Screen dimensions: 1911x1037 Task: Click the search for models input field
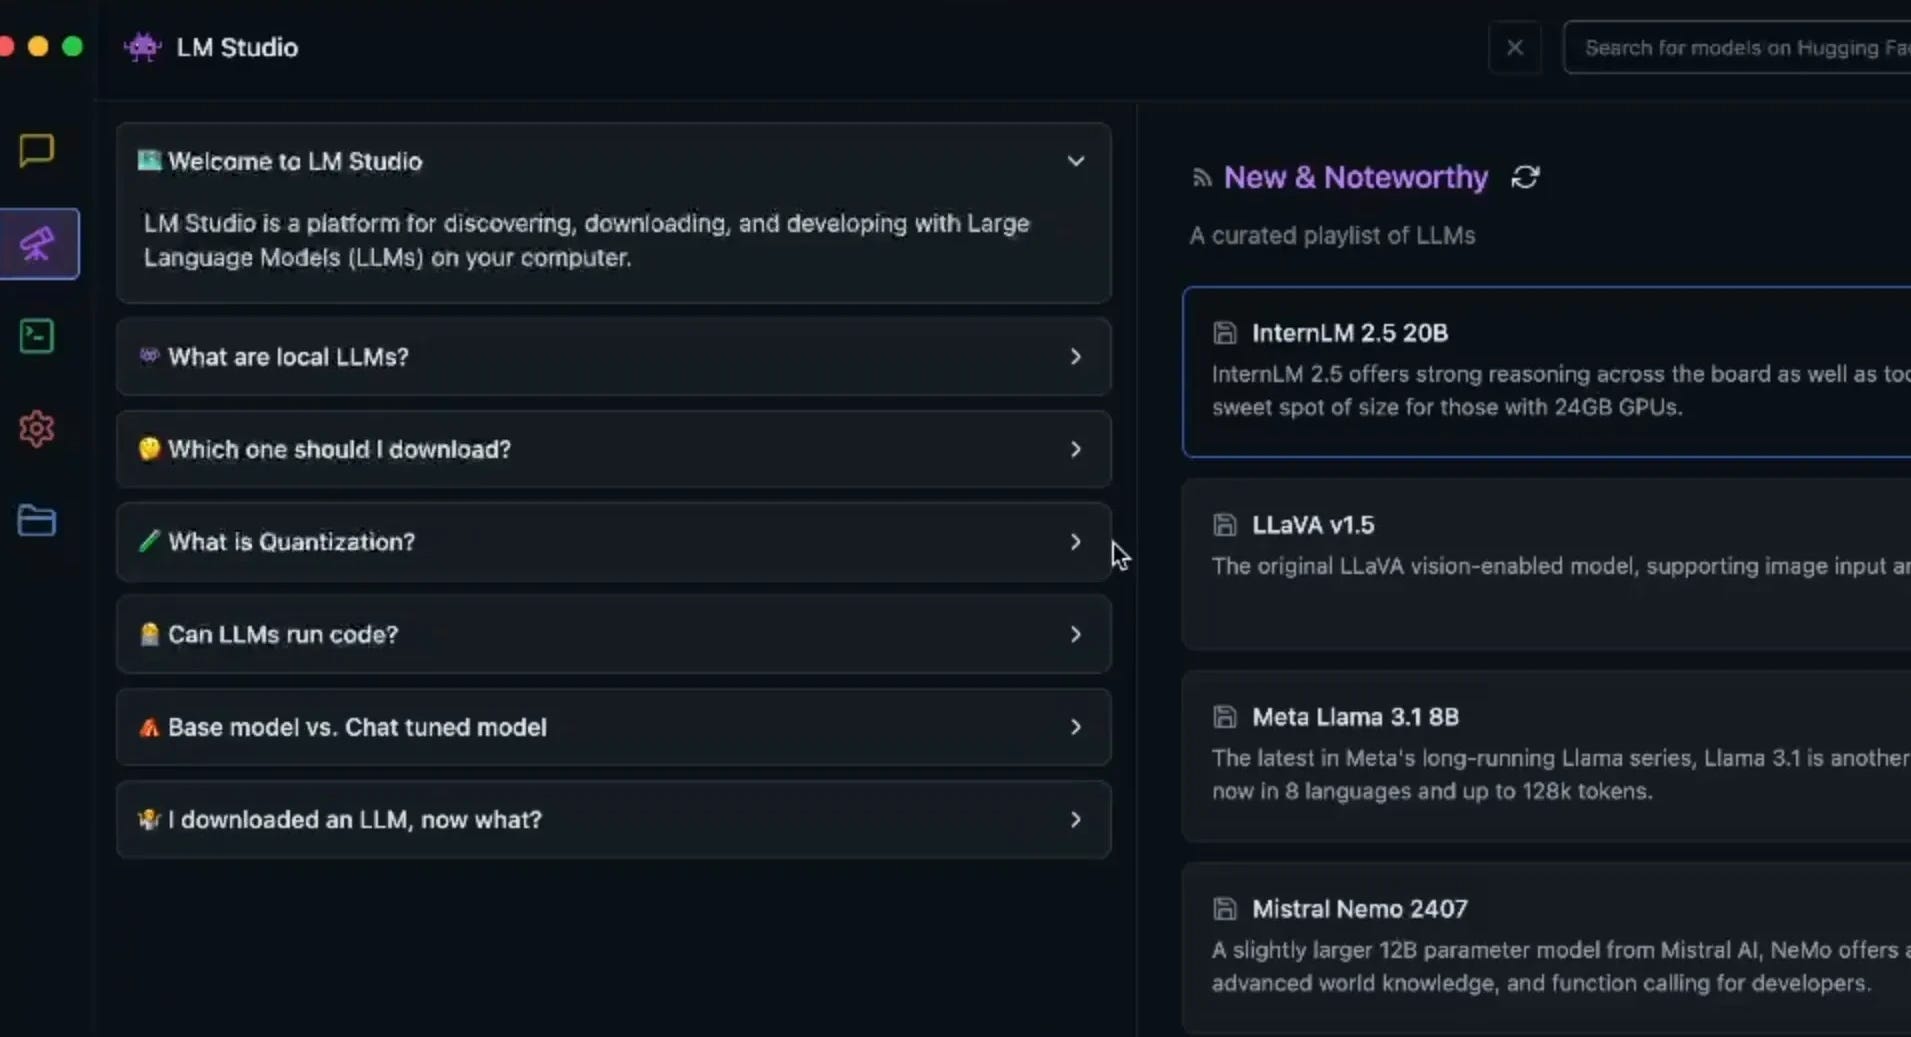click(1740, 47)
